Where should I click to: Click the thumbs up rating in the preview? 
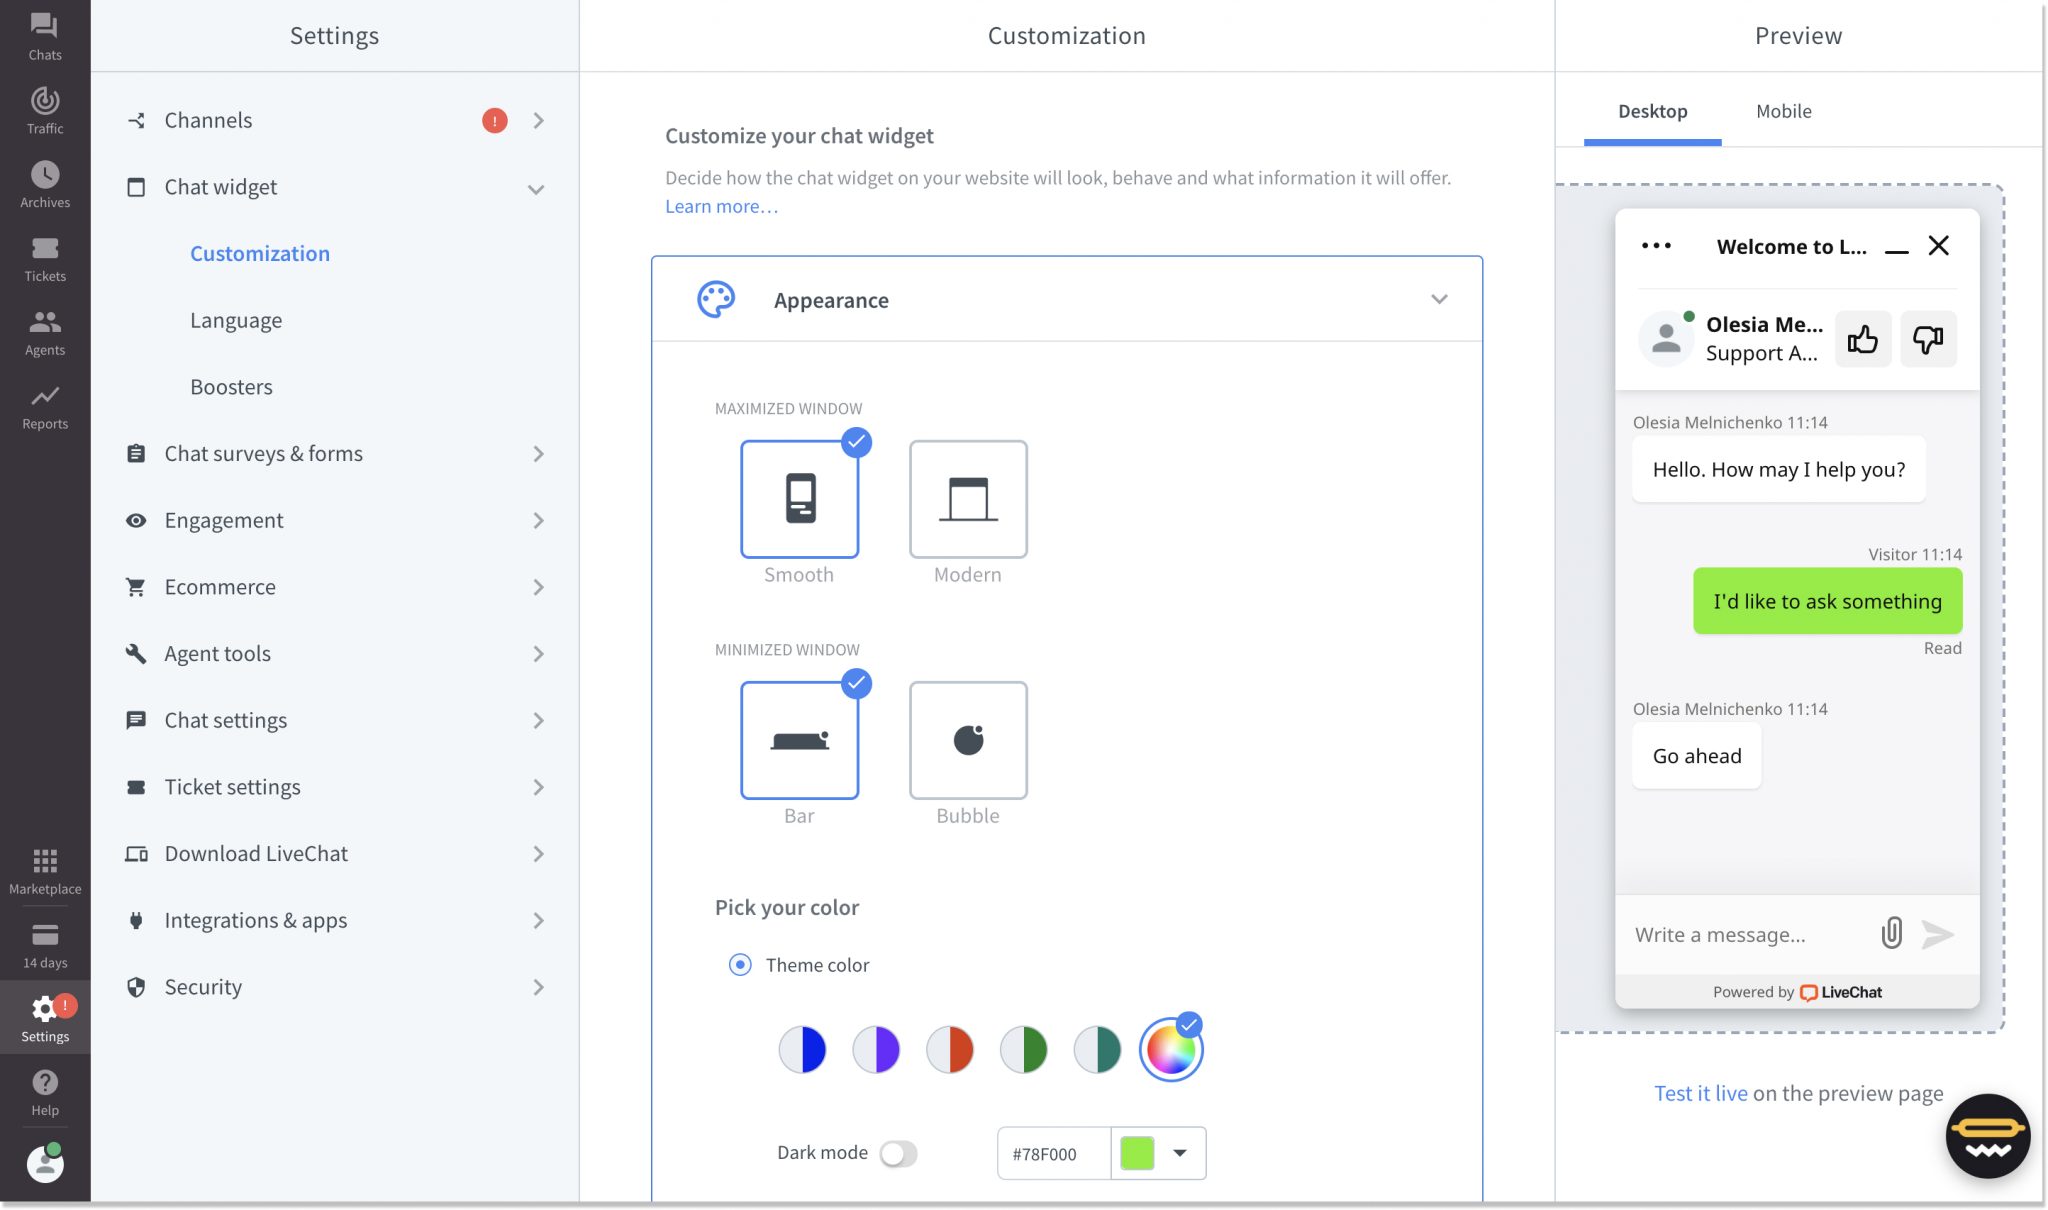click(x=1862, y=339)
